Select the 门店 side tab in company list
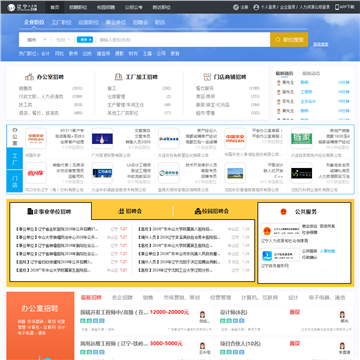 [x=15, y=181]
